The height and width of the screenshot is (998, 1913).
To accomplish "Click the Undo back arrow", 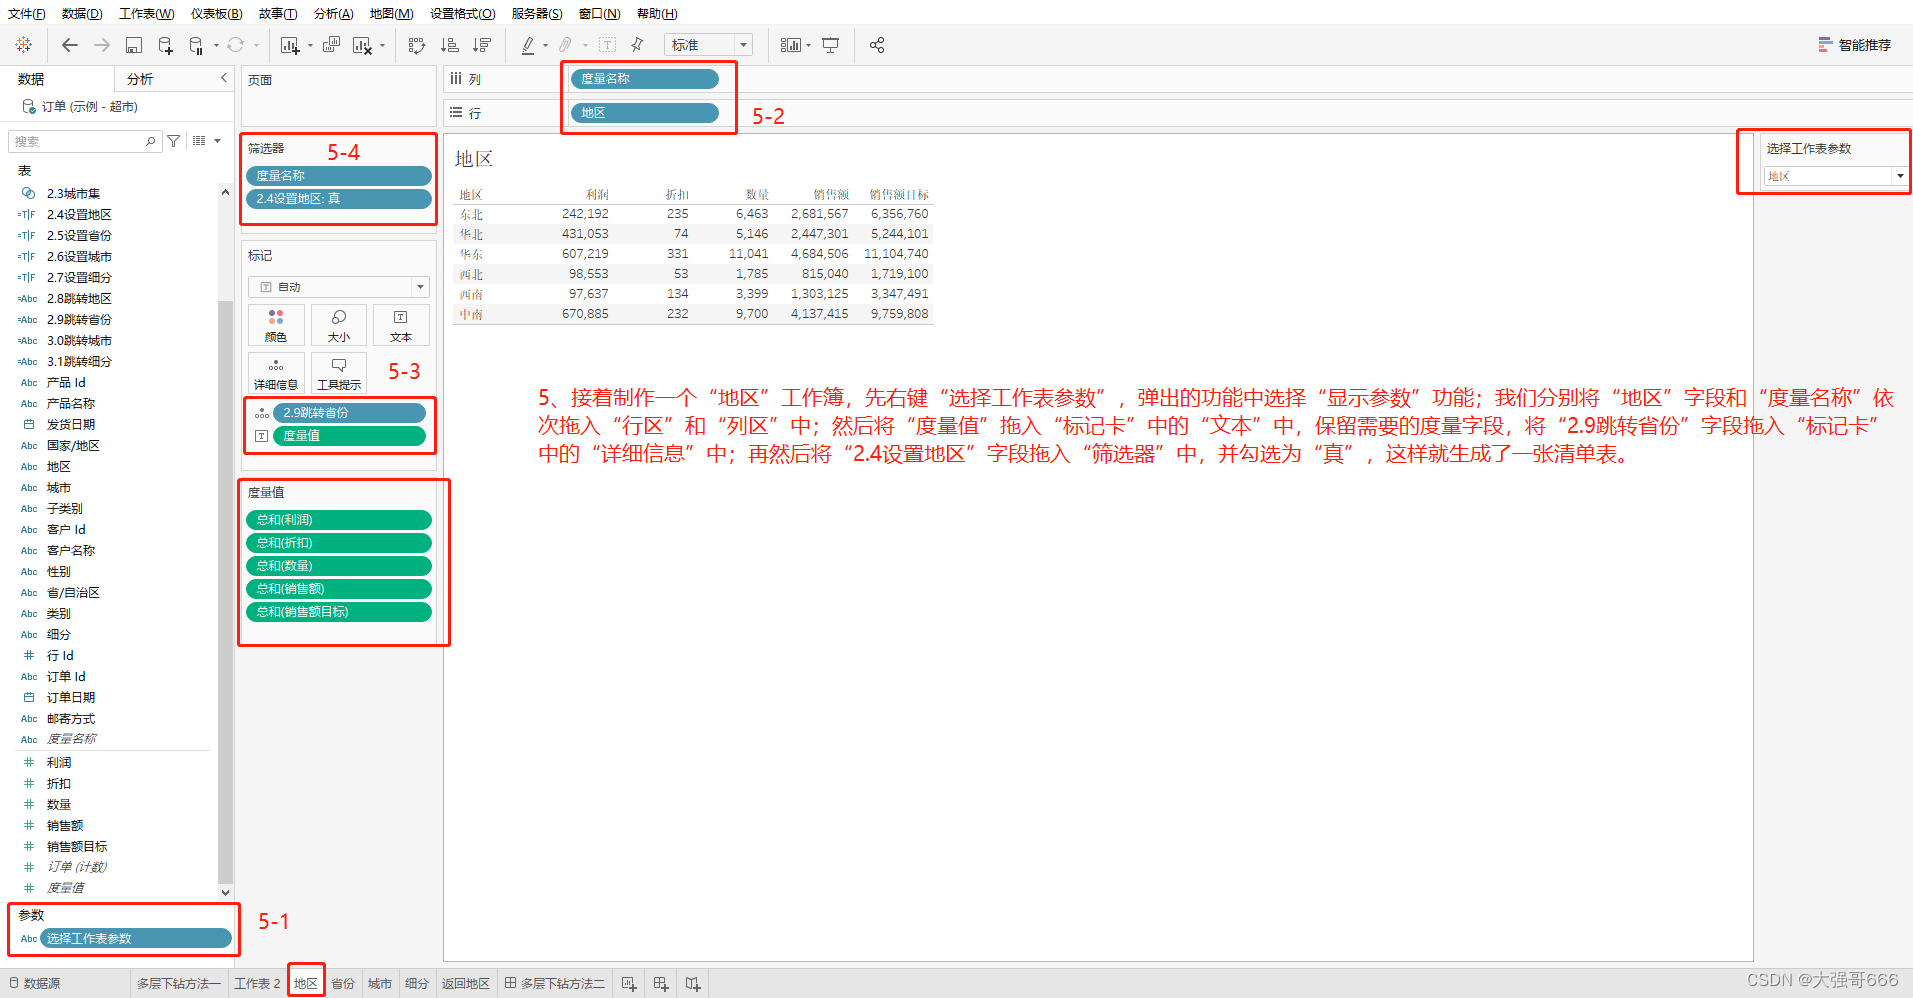I will coord(69,45).
